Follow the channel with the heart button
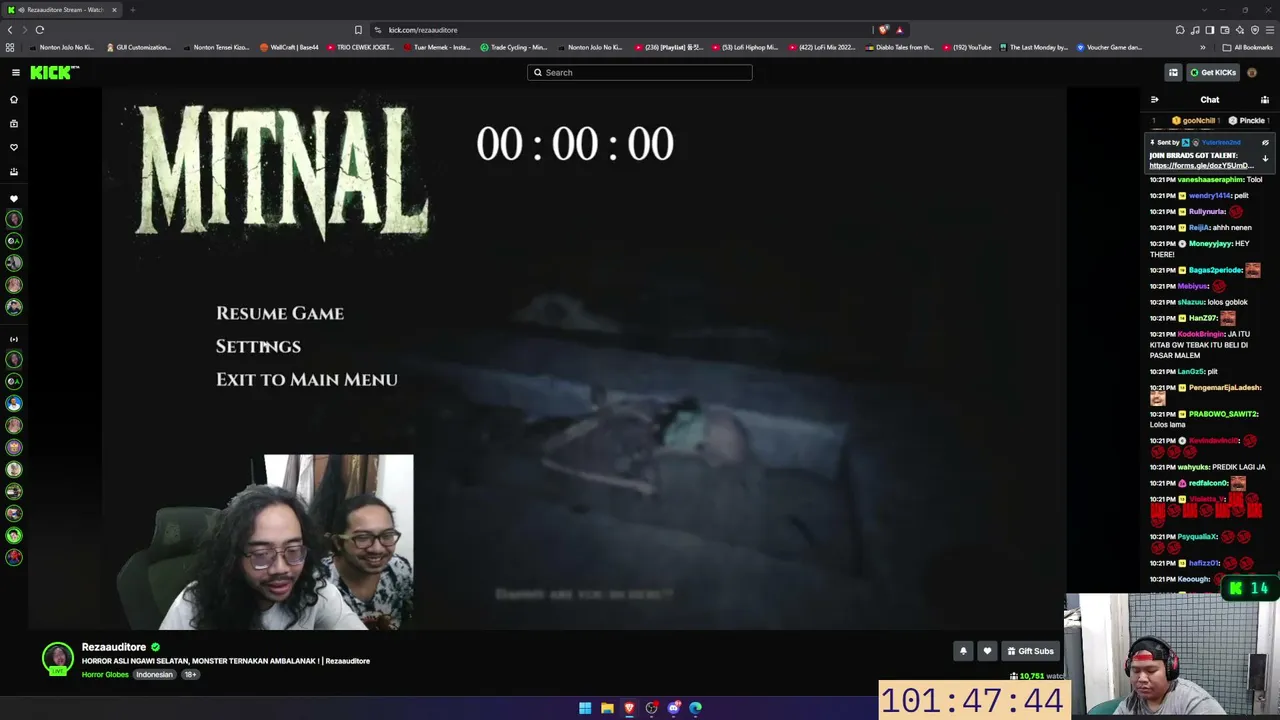 click(x=987, y=651)
